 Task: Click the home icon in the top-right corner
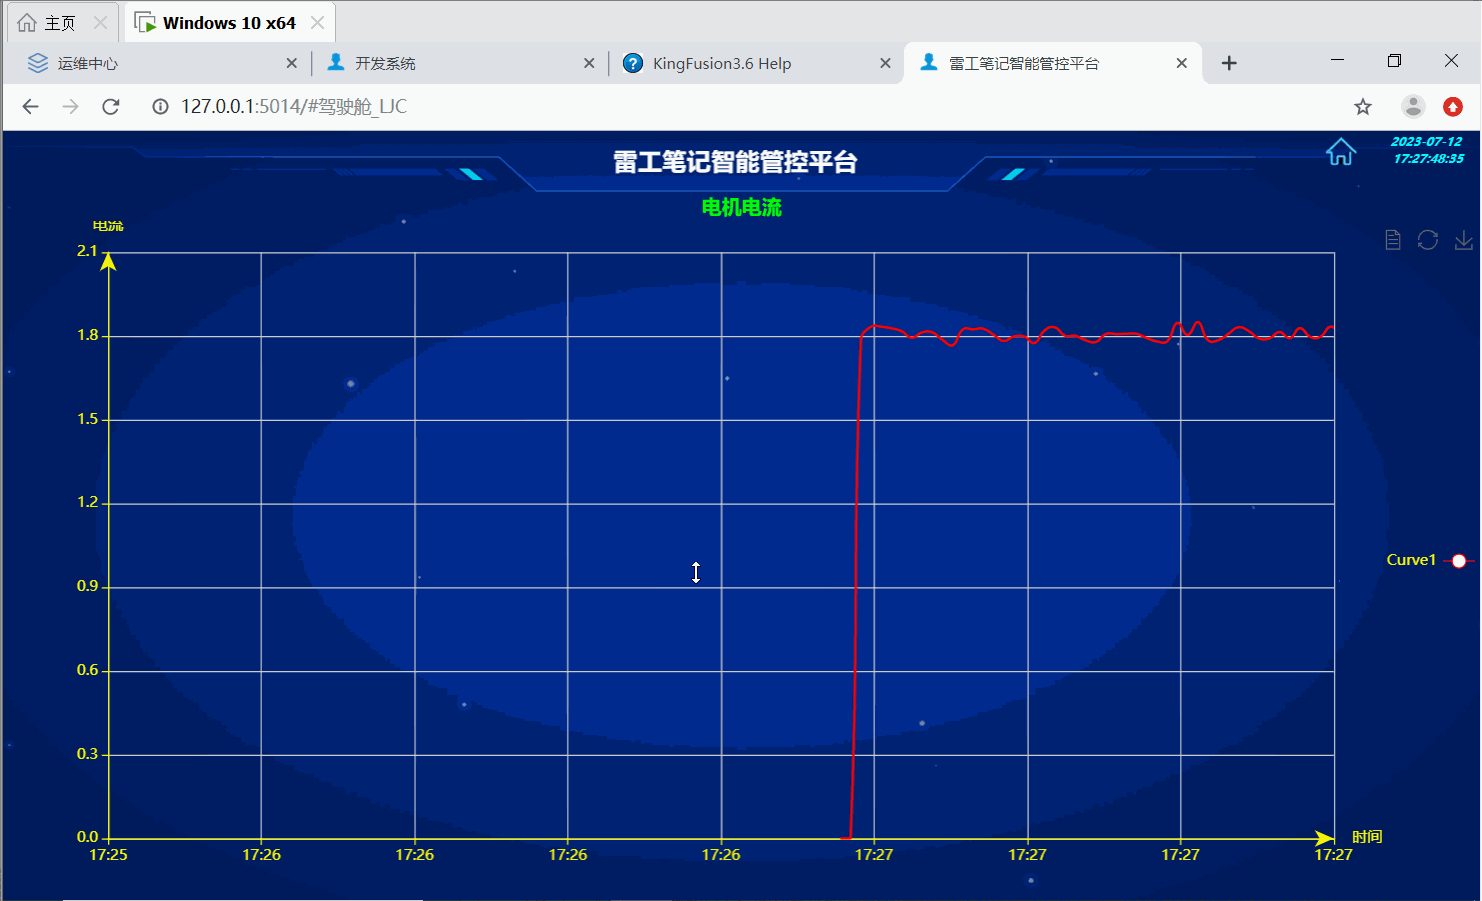coord(1340,152)
